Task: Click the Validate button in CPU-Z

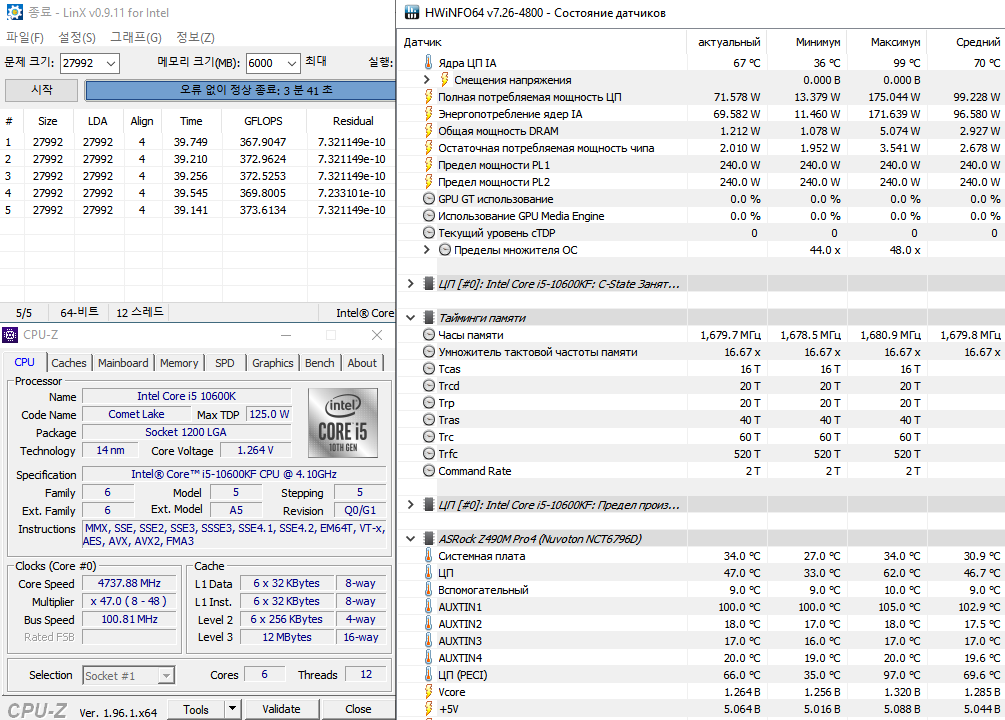Action: 281,708
